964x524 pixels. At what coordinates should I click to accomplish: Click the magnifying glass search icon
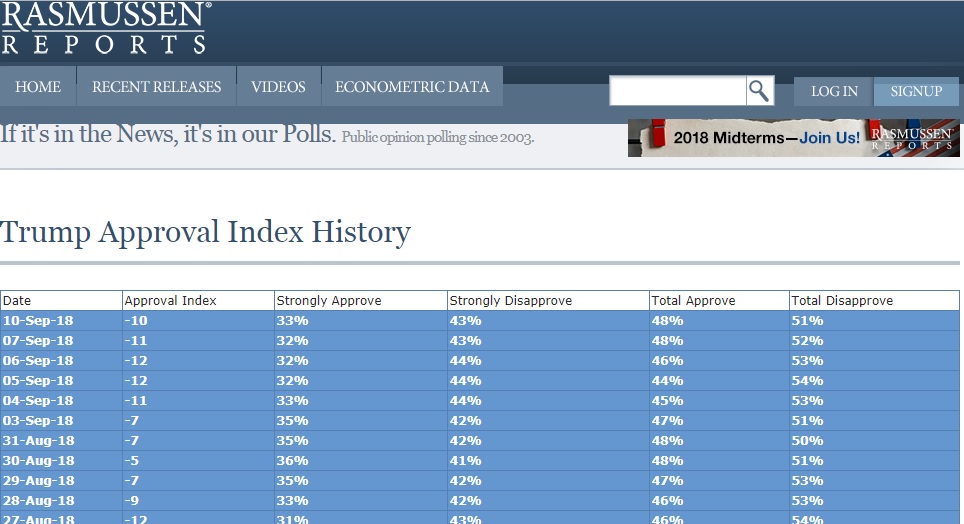click(760, 91)
